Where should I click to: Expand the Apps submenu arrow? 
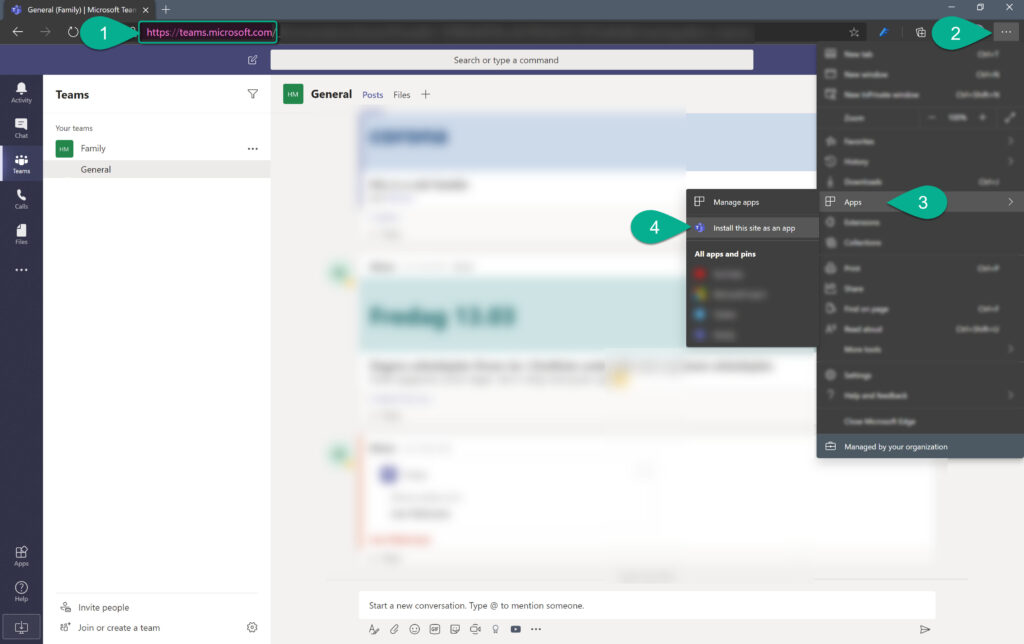click(x=1010, y=202)
